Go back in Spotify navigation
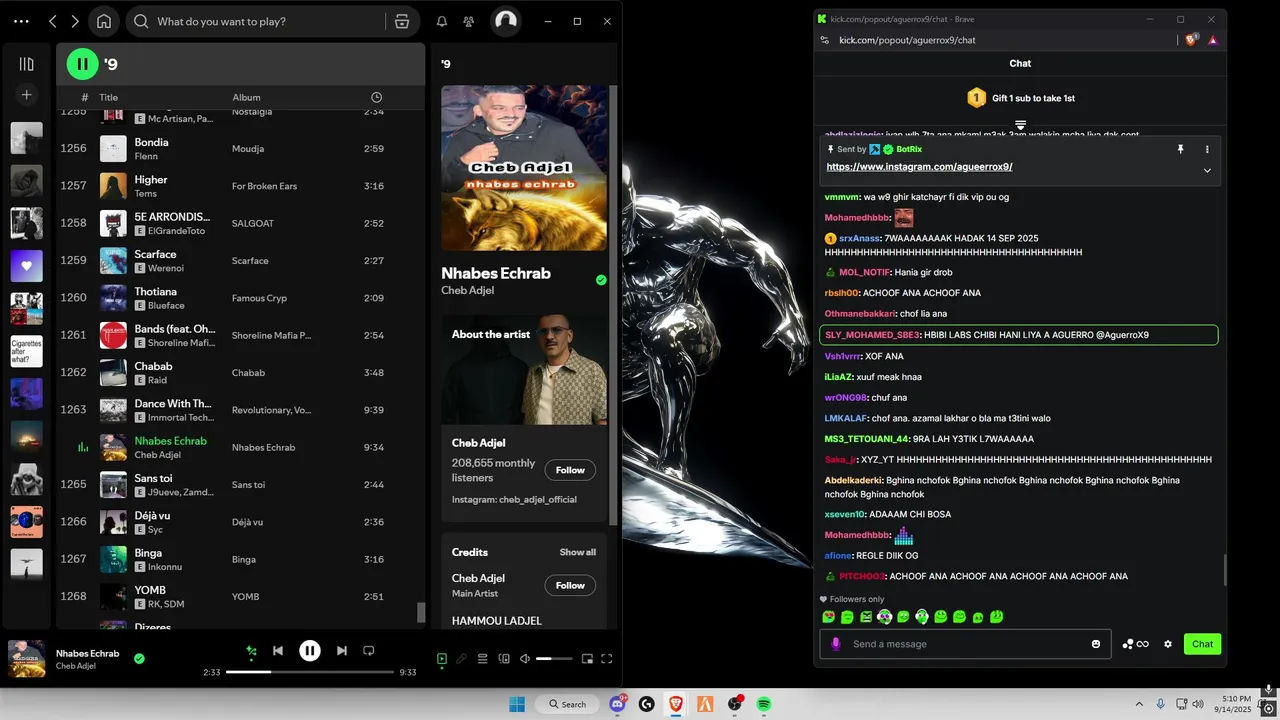 (52, 21)
